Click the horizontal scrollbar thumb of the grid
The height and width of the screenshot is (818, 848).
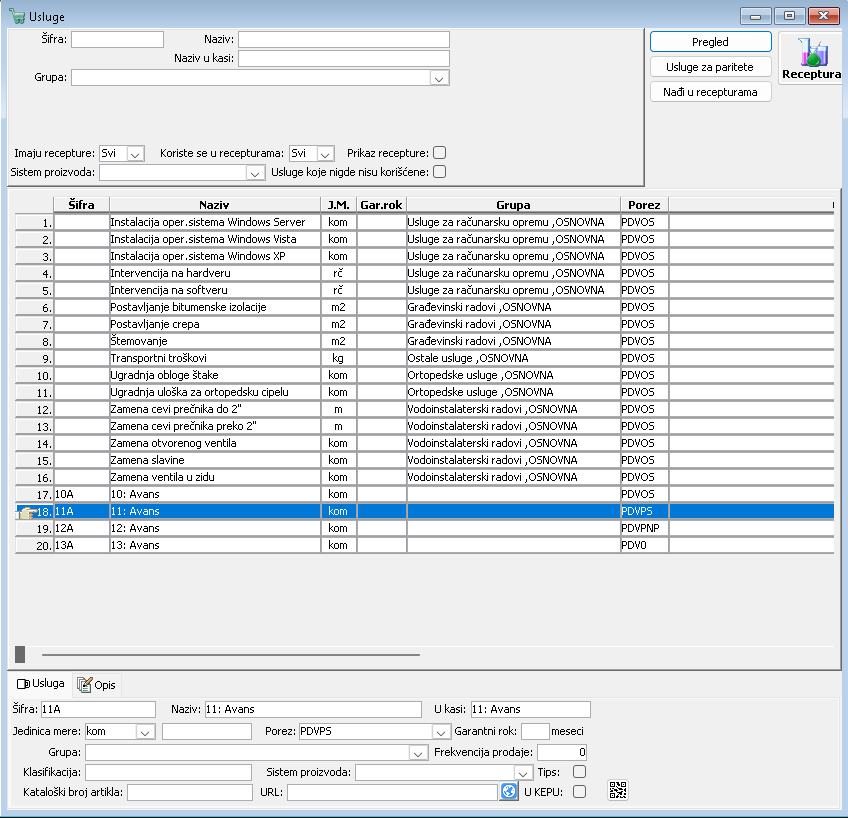tap(20, 654)
